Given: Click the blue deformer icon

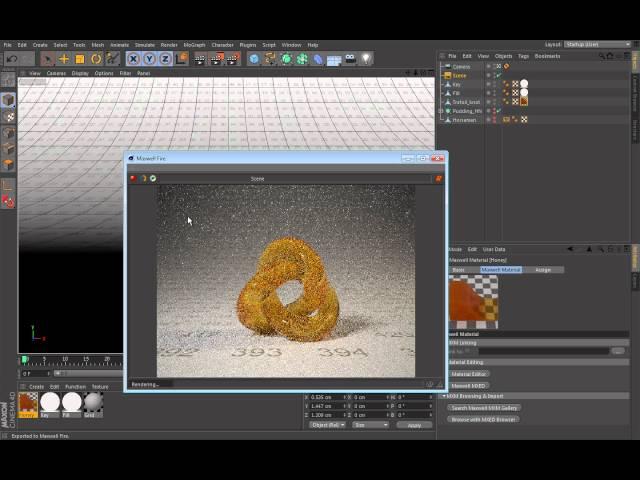Looking at the screenshot, I should 318,60.
